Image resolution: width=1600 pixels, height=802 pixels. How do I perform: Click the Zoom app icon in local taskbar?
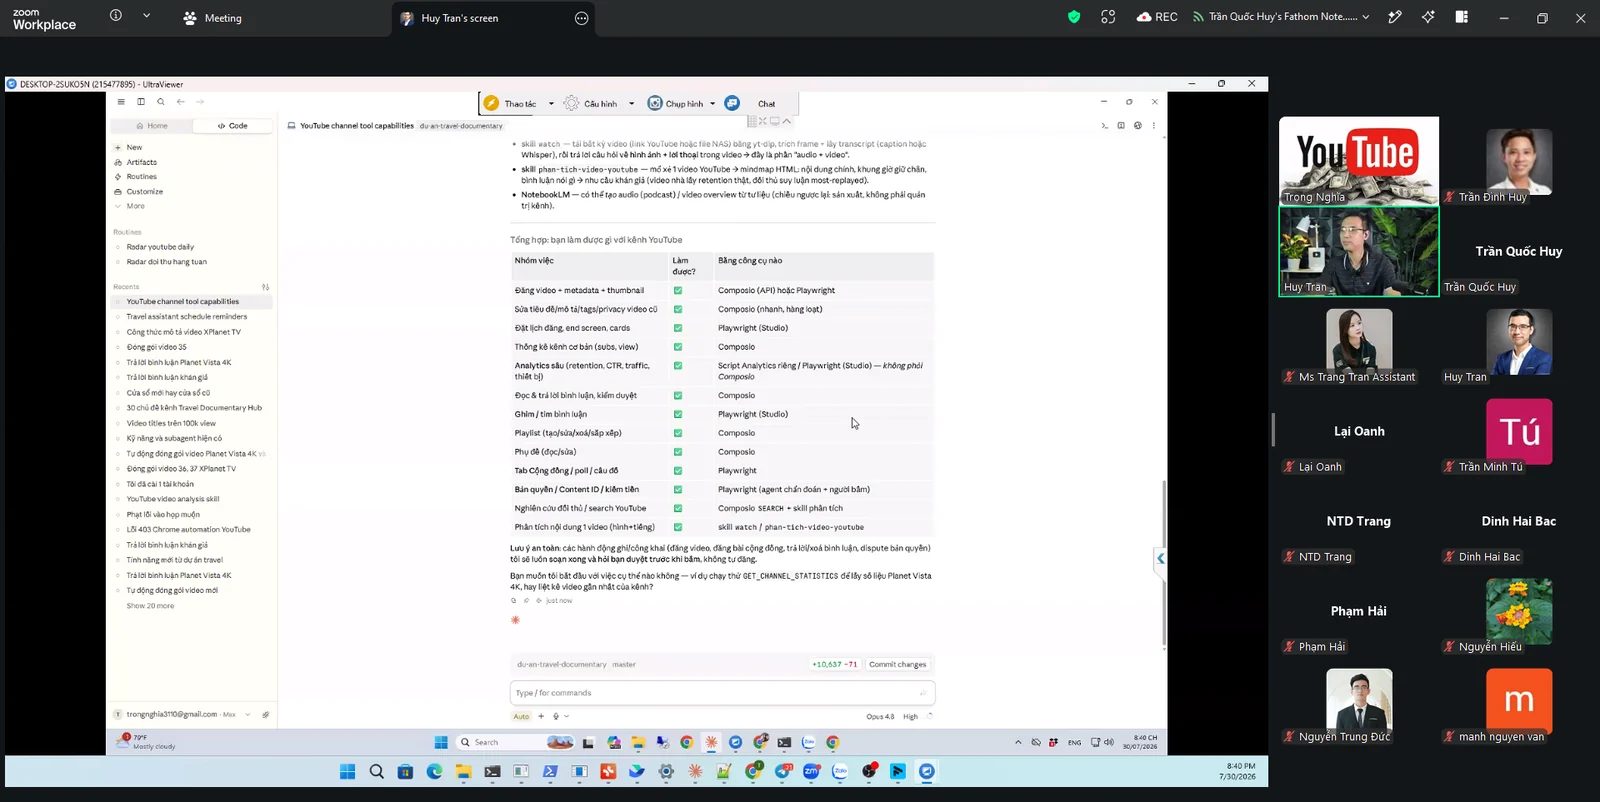(x=811, y=771)
